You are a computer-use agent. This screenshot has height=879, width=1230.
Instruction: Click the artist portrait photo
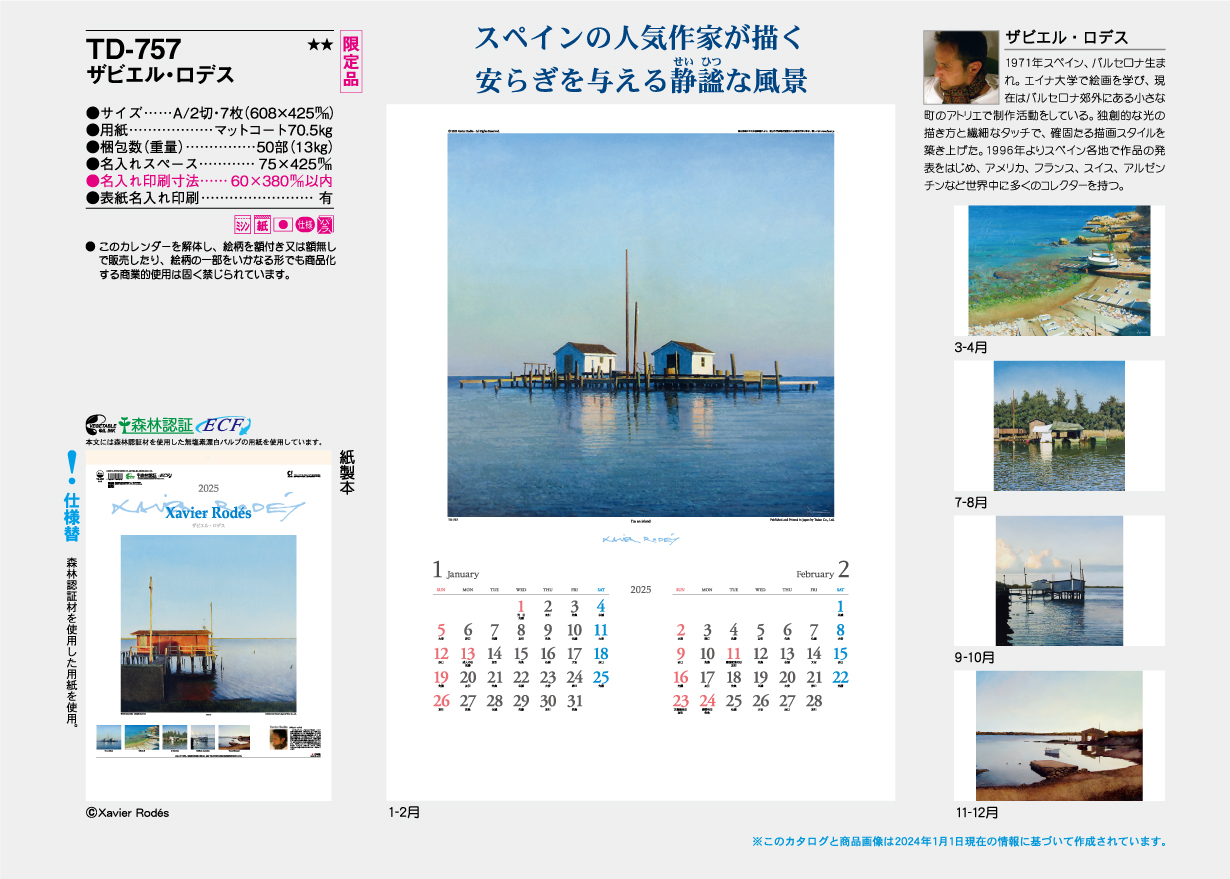click(x=960, y=67)
